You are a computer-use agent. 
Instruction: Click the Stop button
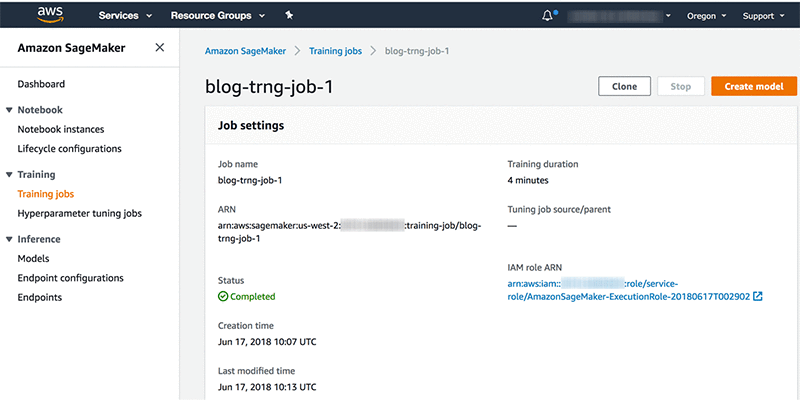681,86
